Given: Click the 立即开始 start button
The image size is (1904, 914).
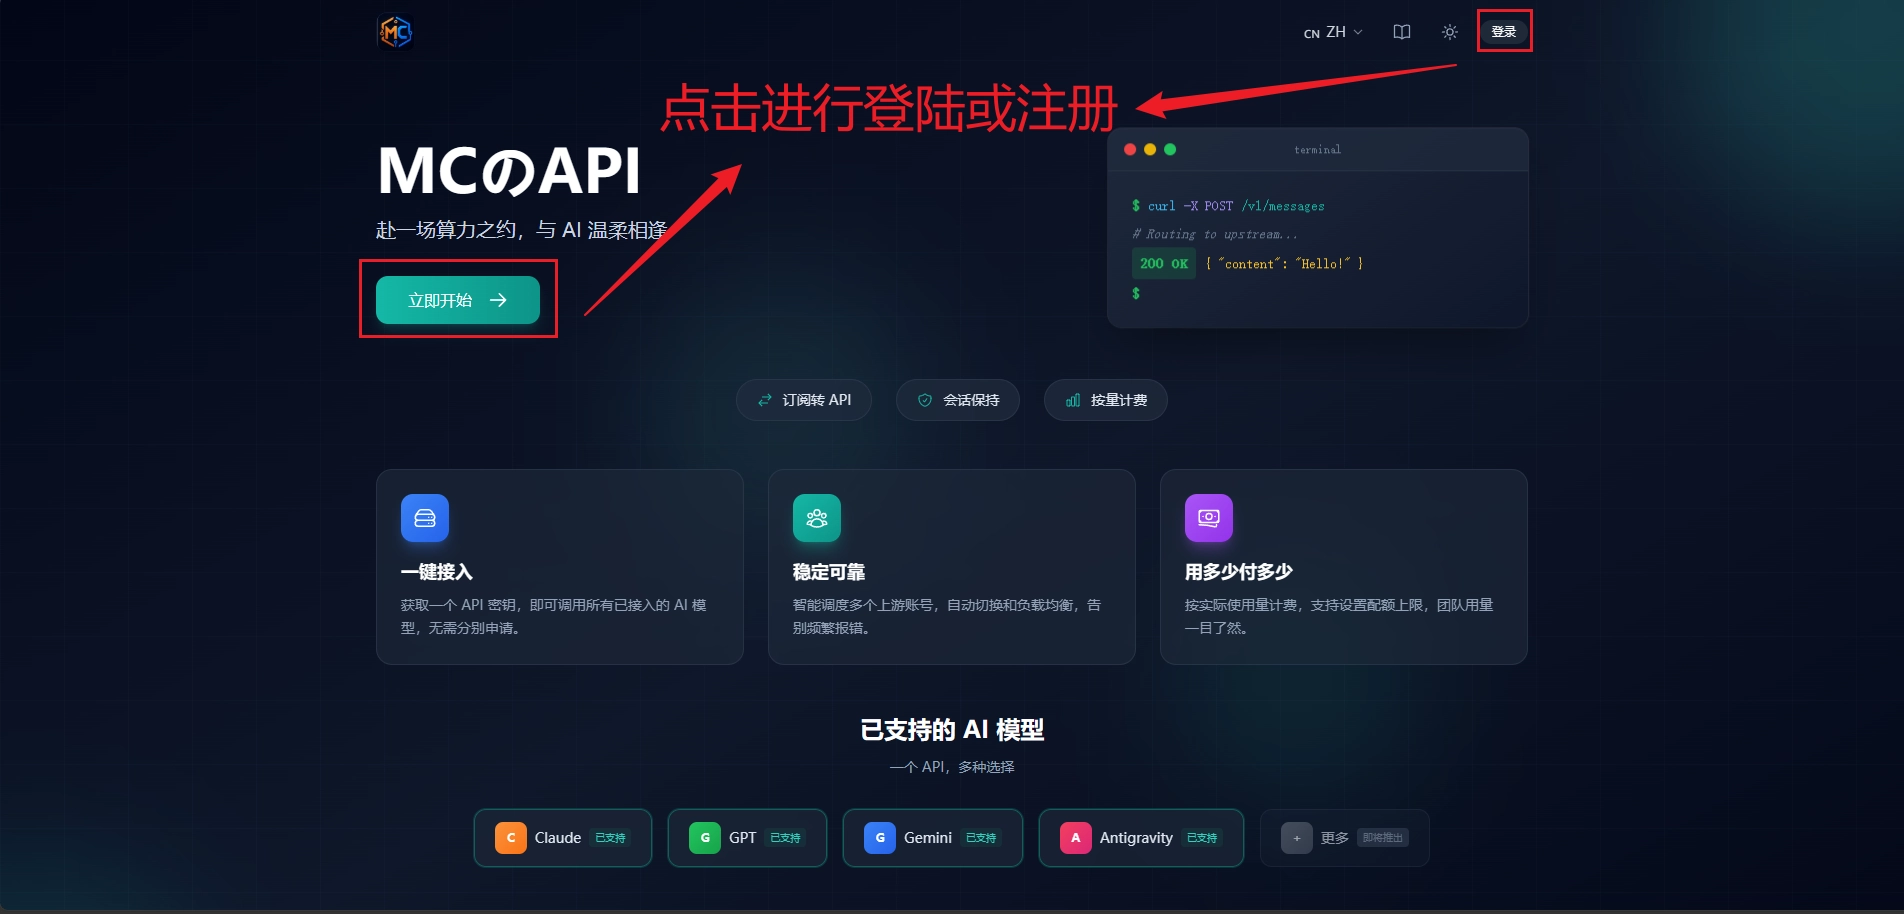Looking at the screenshot, I should 458,300.
